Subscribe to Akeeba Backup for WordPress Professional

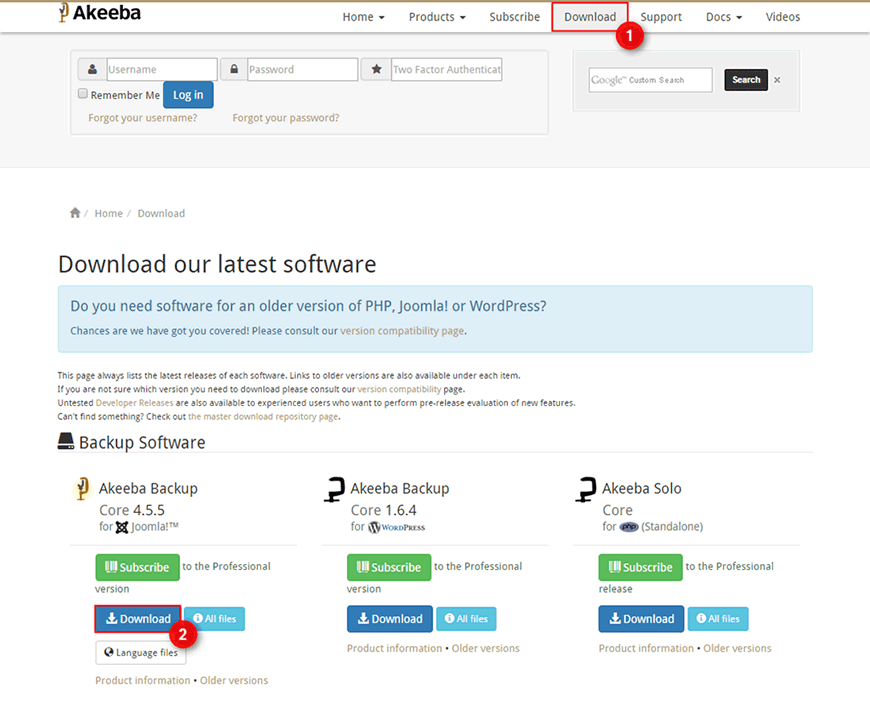(389, 567)
